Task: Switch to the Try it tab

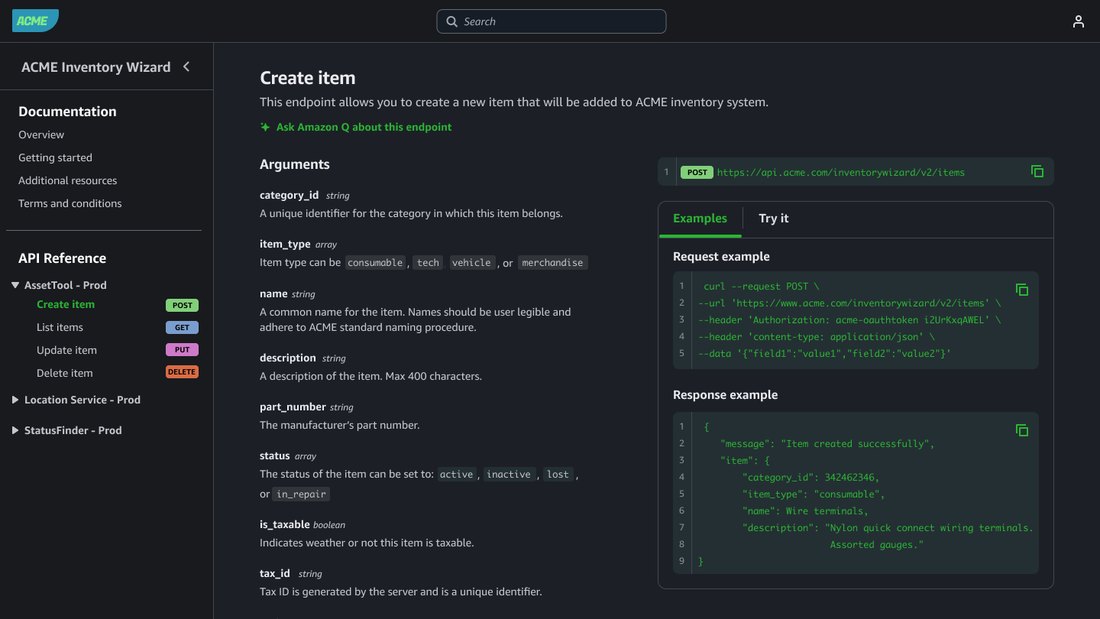Action: click(773, 218)
